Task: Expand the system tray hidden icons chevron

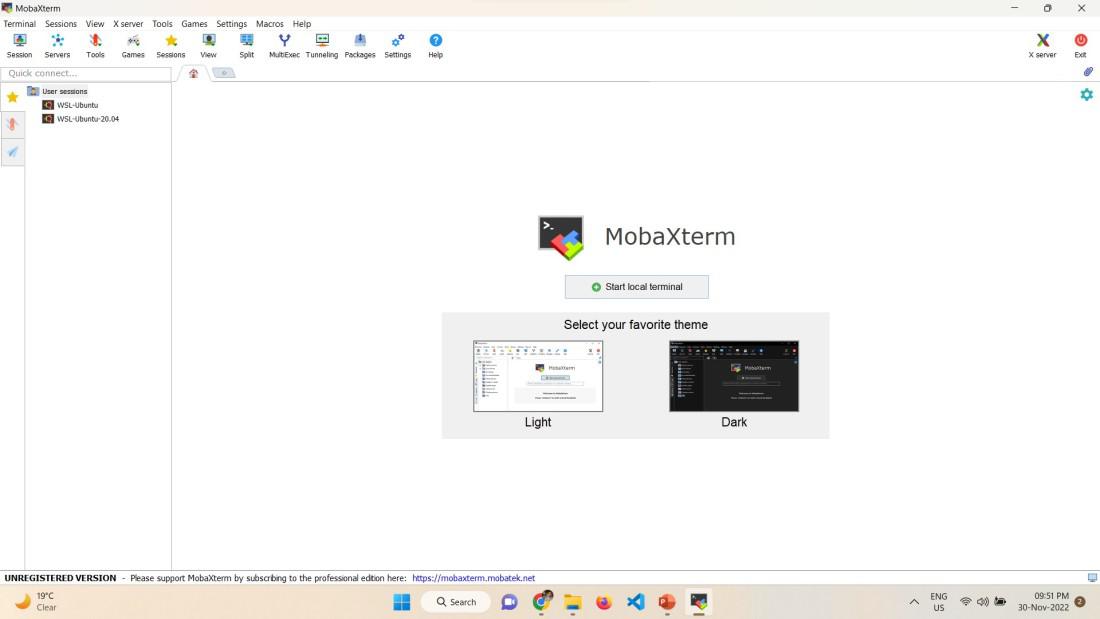Action: (914, 602)
